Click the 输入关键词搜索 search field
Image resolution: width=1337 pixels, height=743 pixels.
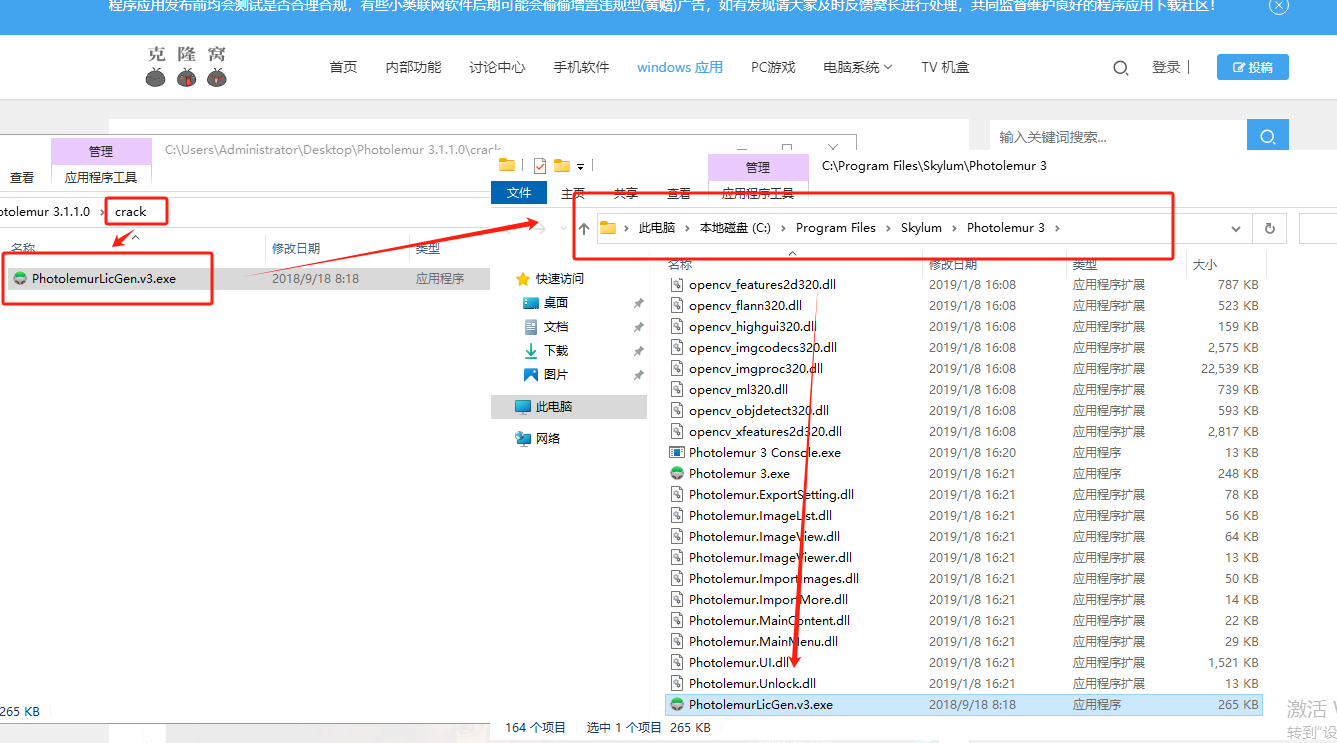tap(1118, 137)
